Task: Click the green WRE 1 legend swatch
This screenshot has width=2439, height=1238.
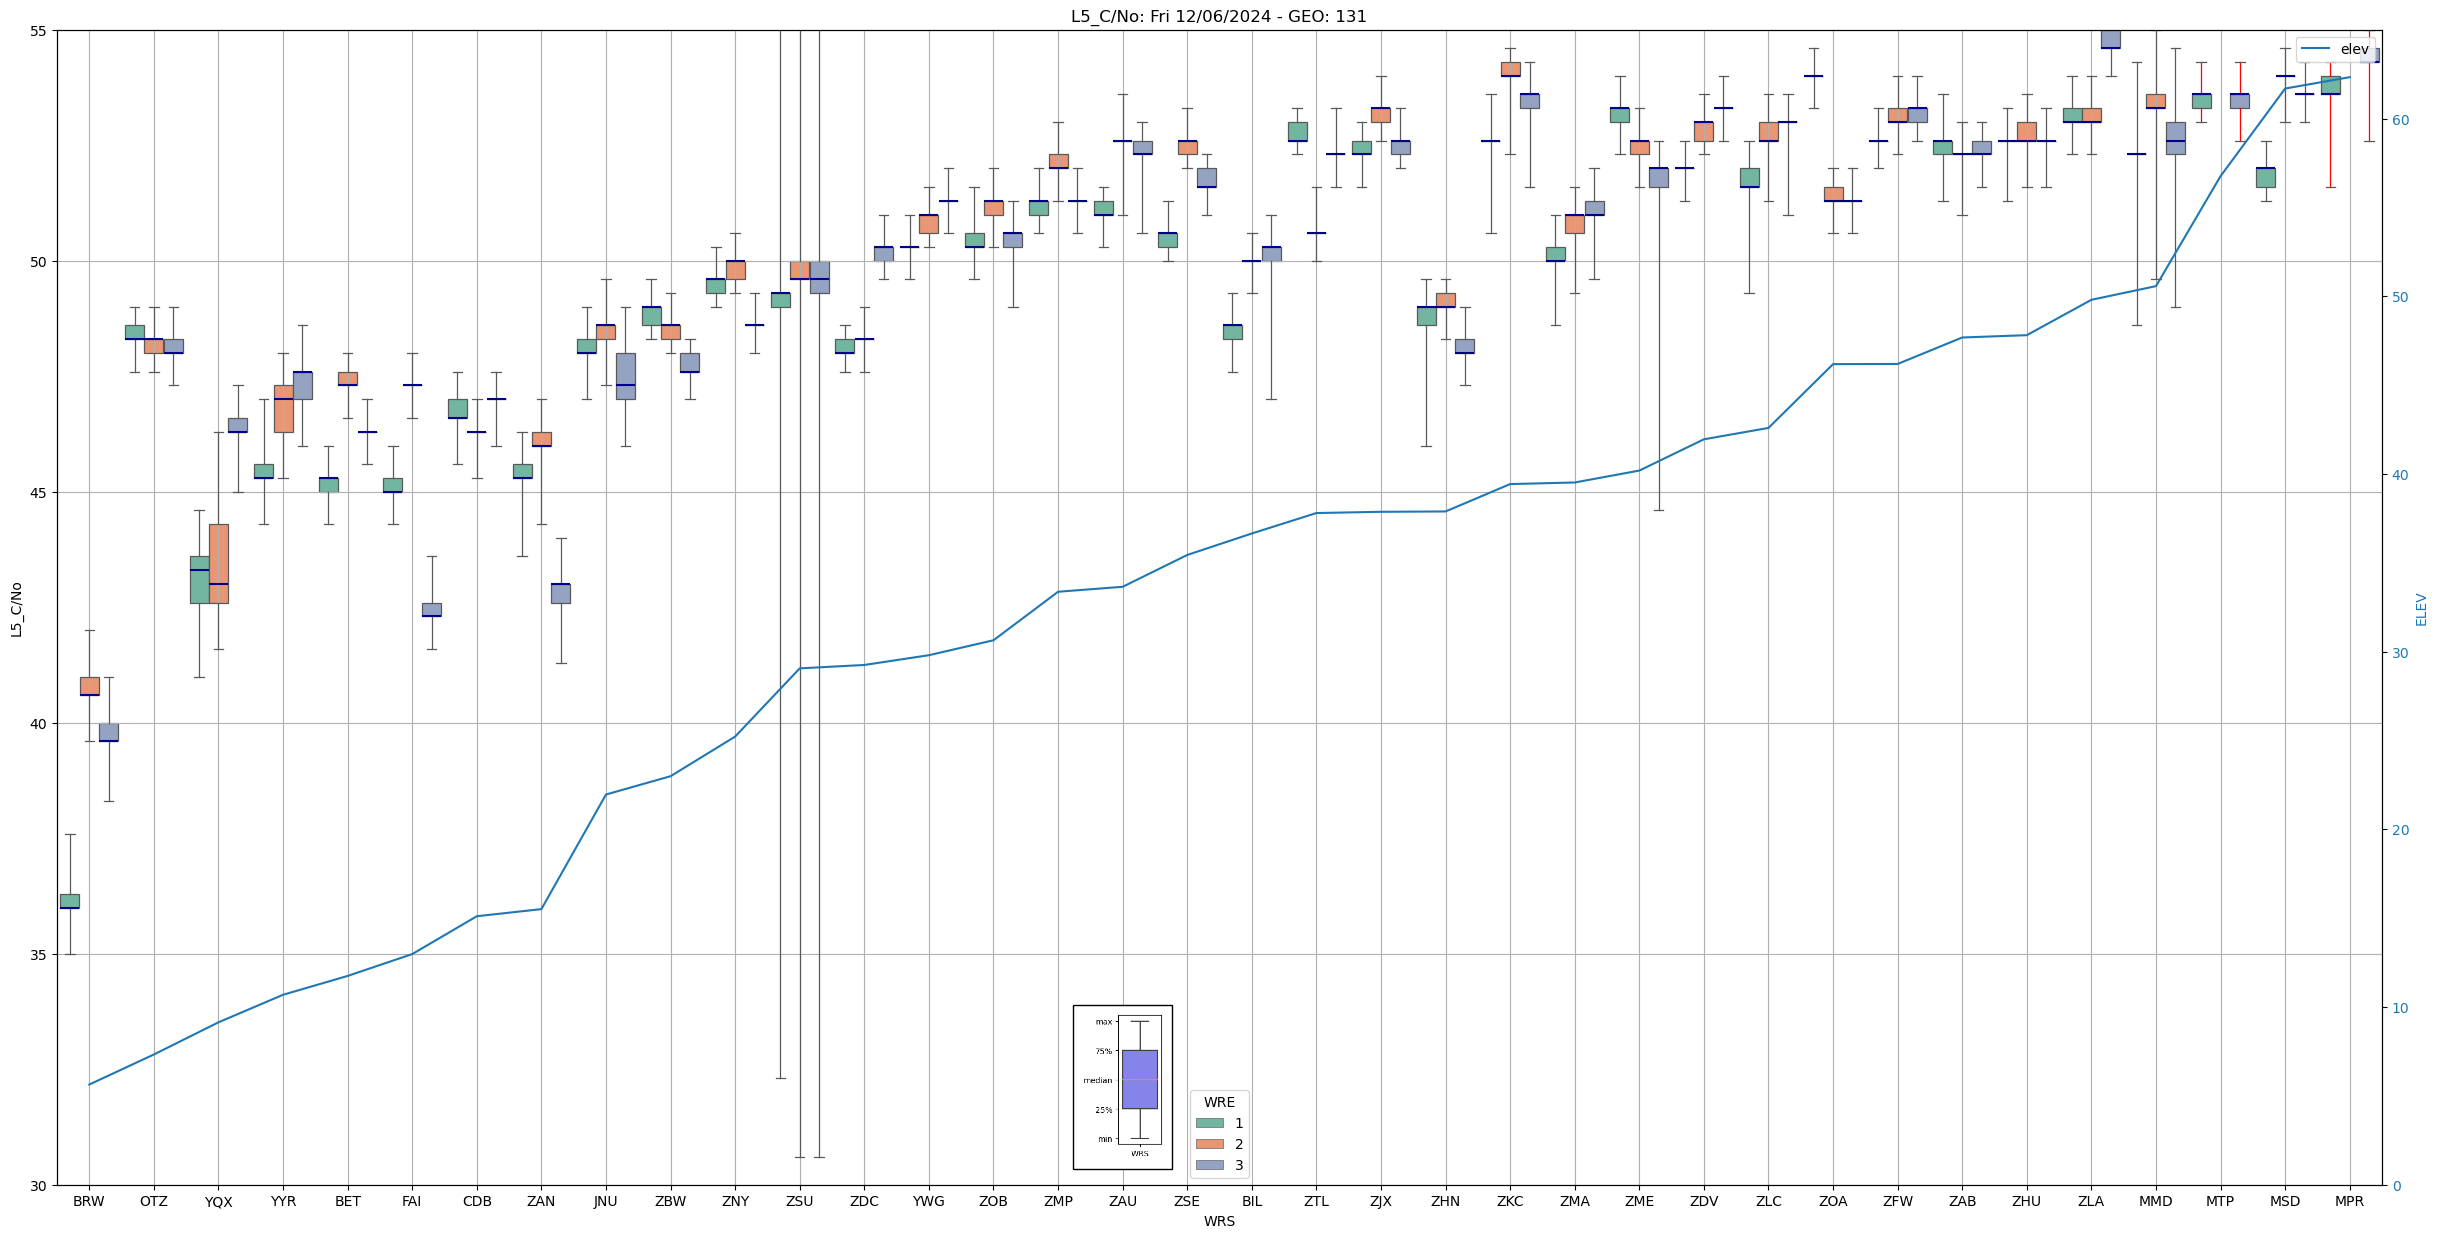Action: [x=1209, y=1123]
